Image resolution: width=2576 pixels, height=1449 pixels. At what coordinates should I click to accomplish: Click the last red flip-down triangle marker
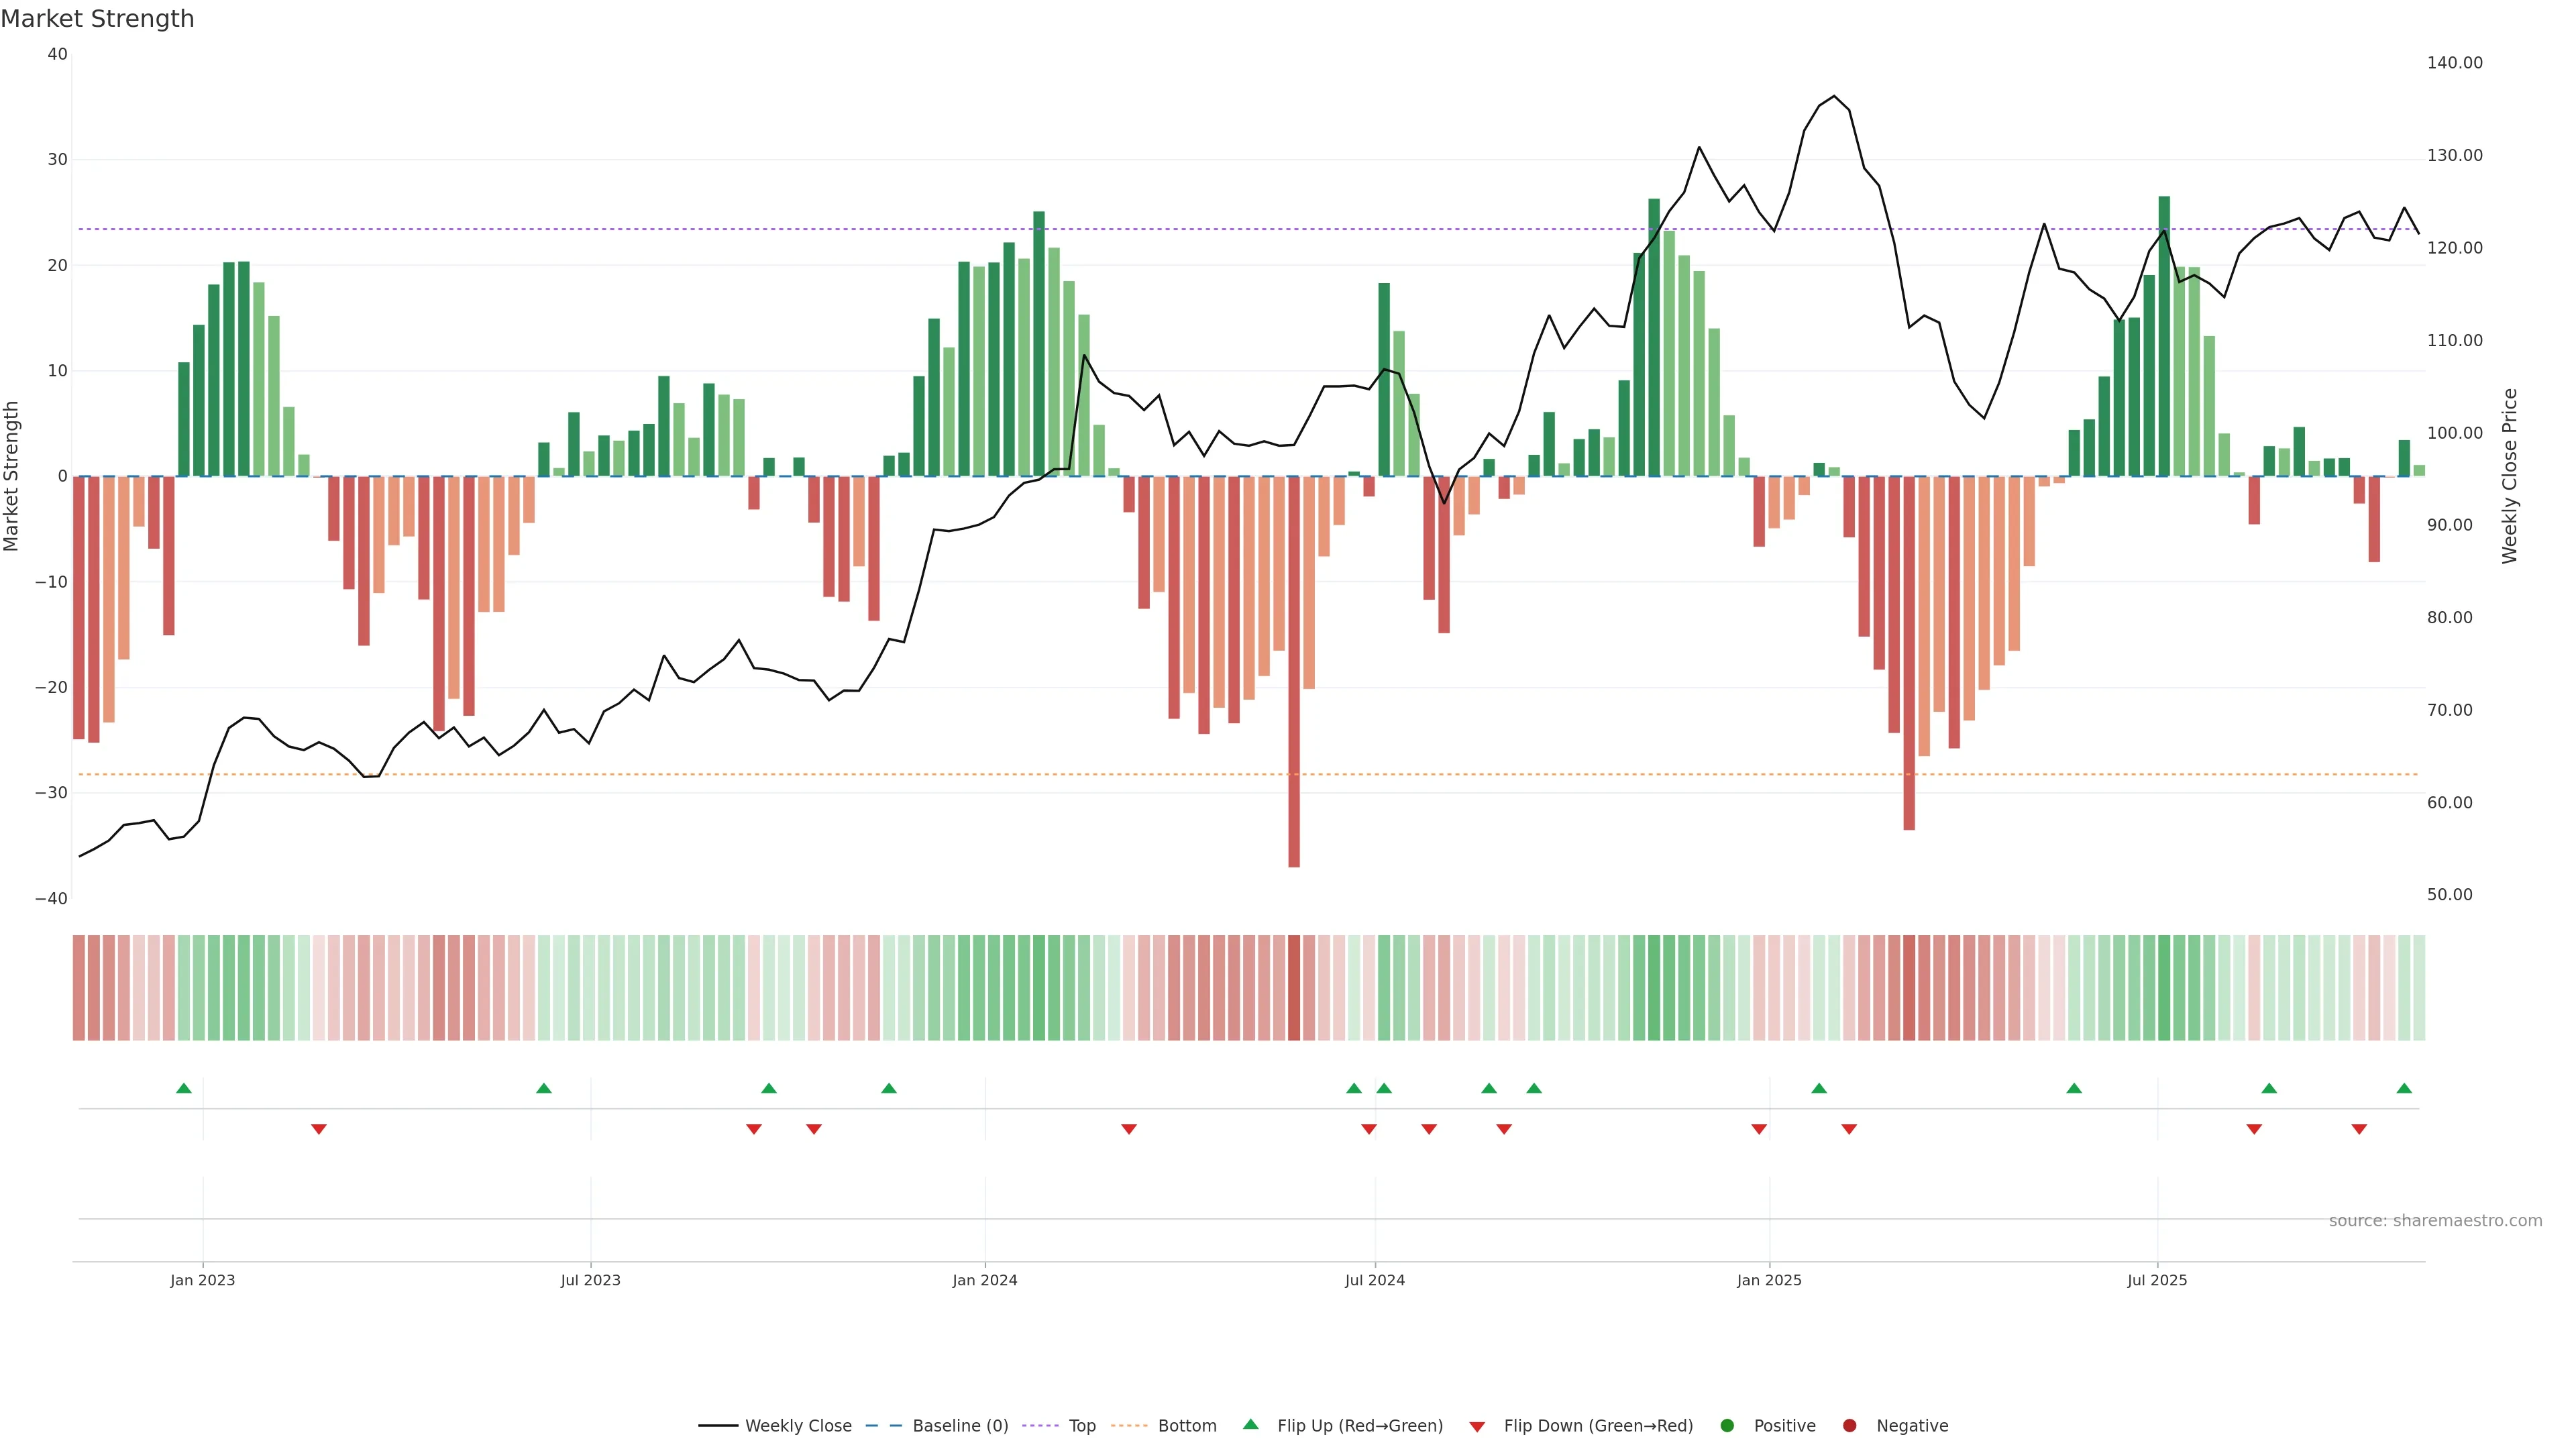(2359, 1129)
